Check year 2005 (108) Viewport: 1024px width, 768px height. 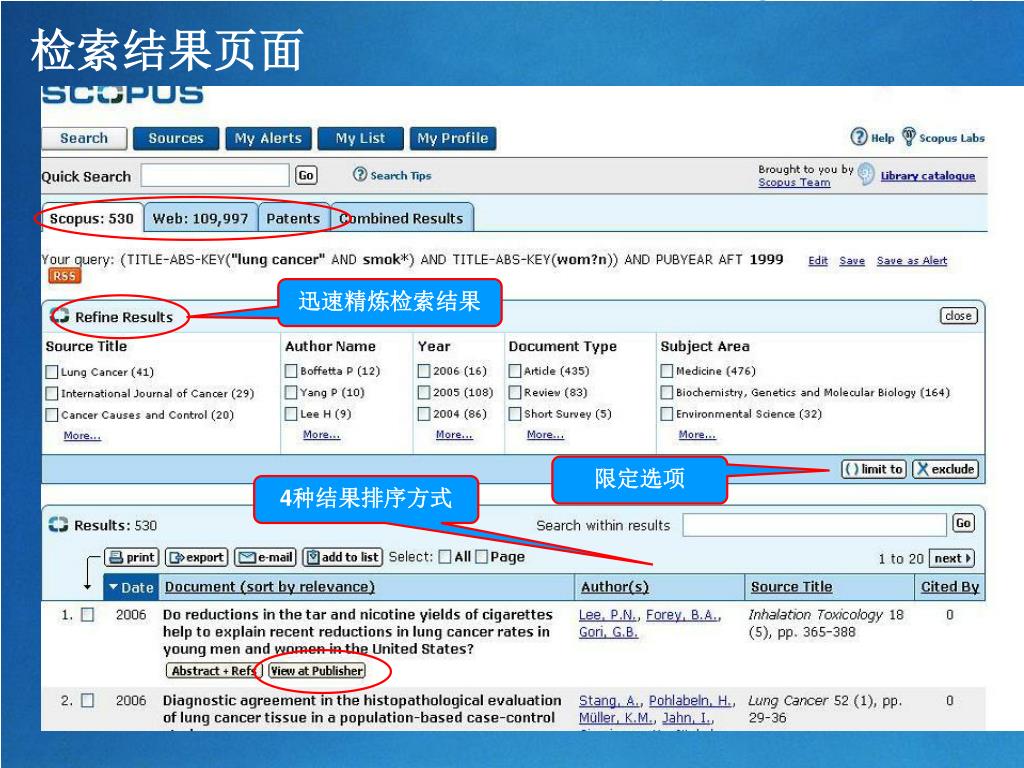(x=424, y=392)
